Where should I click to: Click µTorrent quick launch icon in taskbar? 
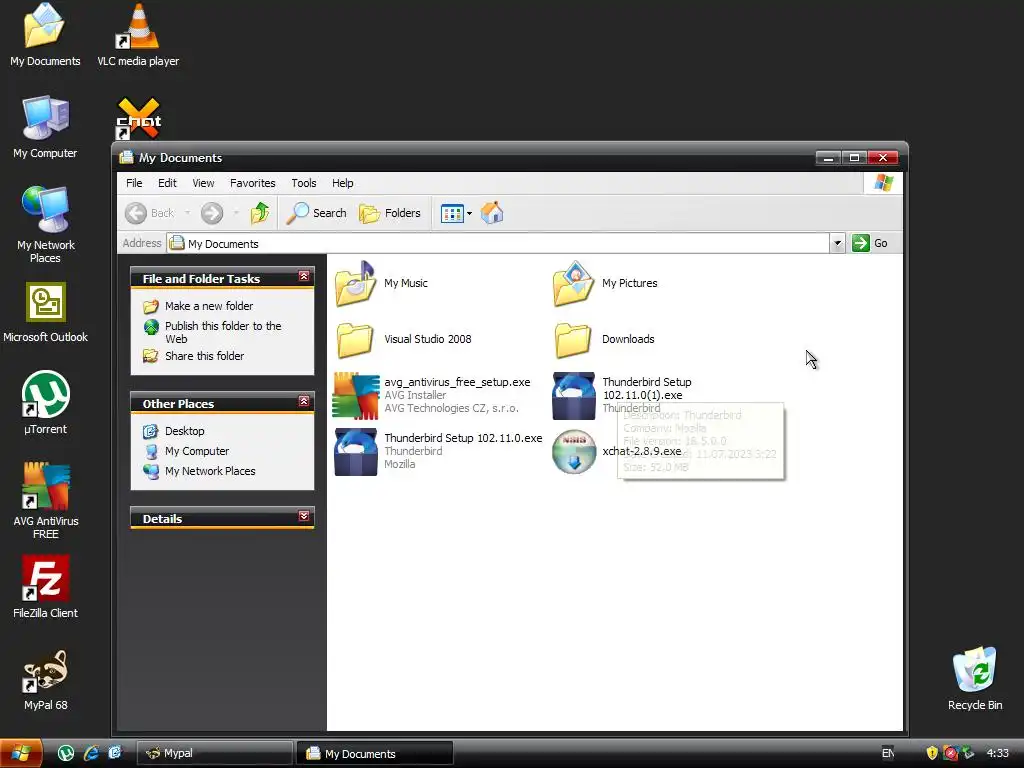click(x=65, y=753)
